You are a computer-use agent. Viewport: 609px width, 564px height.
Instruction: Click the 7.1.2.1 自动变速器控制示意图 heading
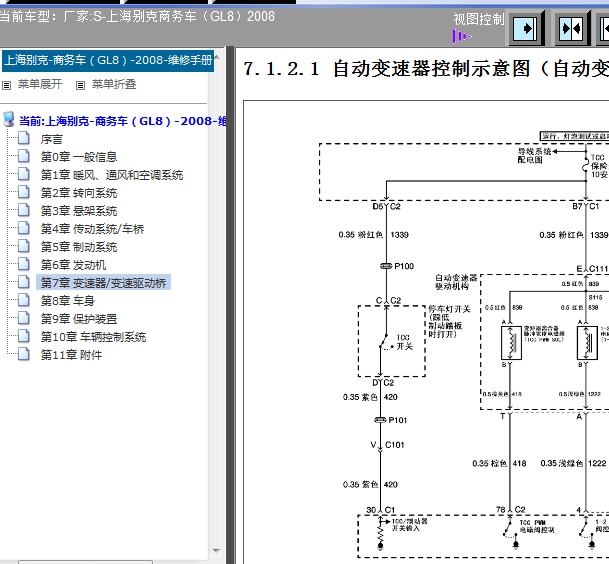coord(426,69)
